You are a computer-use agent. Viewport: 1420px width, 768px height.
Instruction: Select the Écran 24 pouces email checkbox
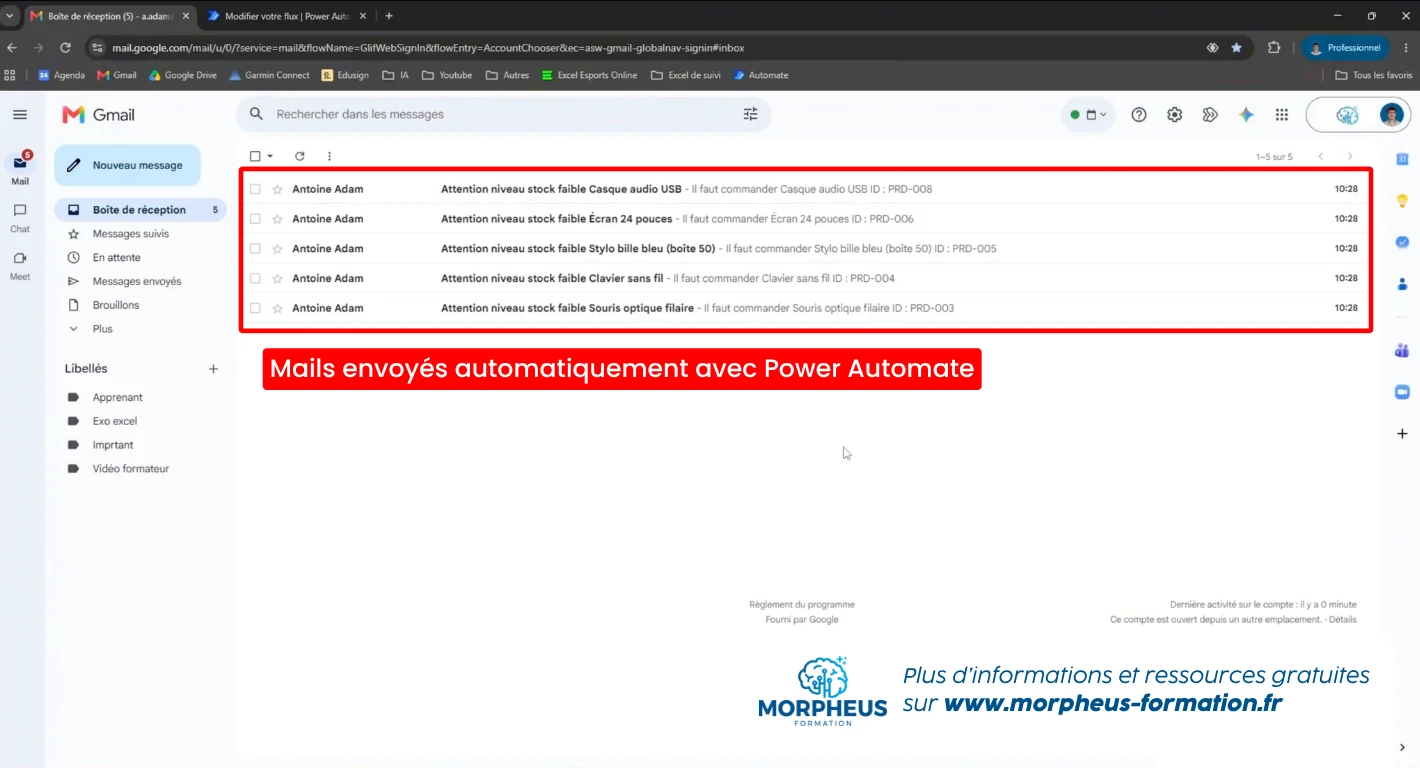click(x=255, y=219)
